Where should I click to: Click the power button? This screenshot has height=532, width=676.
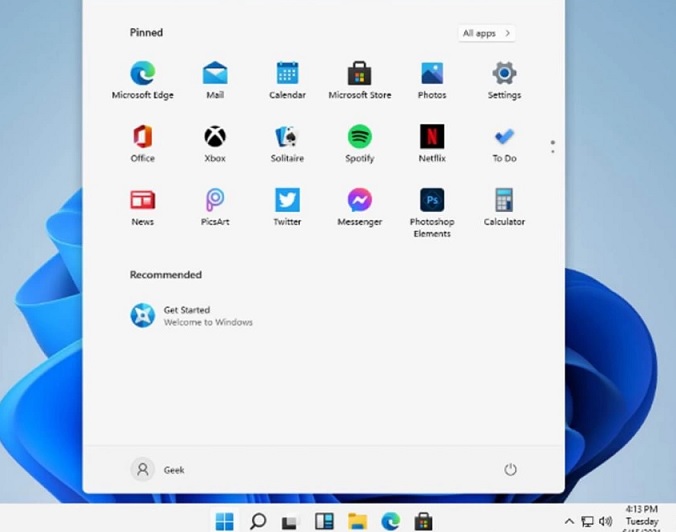click(510, 469)
